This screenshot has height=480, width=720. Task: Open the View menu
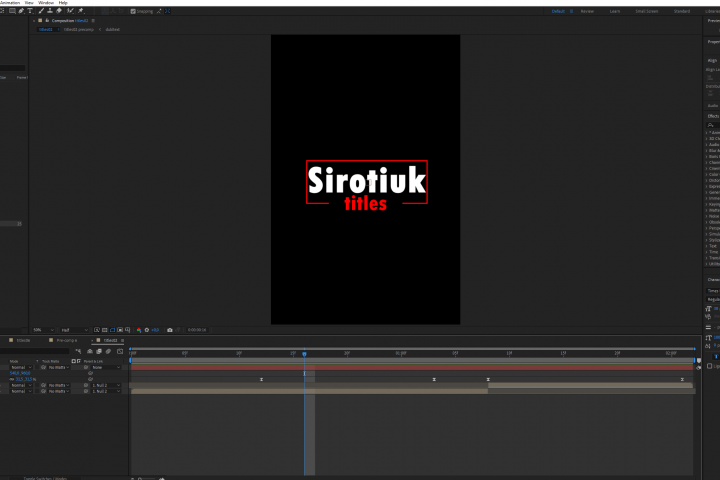[29, 3]
